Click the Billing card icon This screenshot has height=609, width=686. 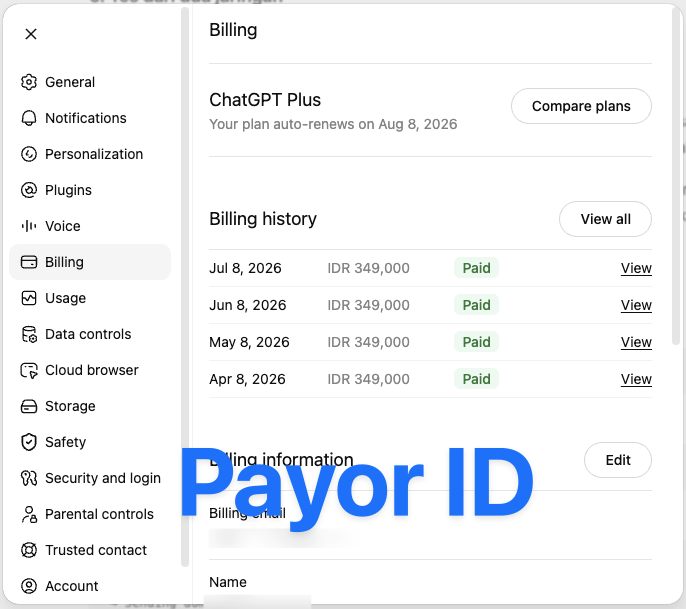[x=29, y=262]
